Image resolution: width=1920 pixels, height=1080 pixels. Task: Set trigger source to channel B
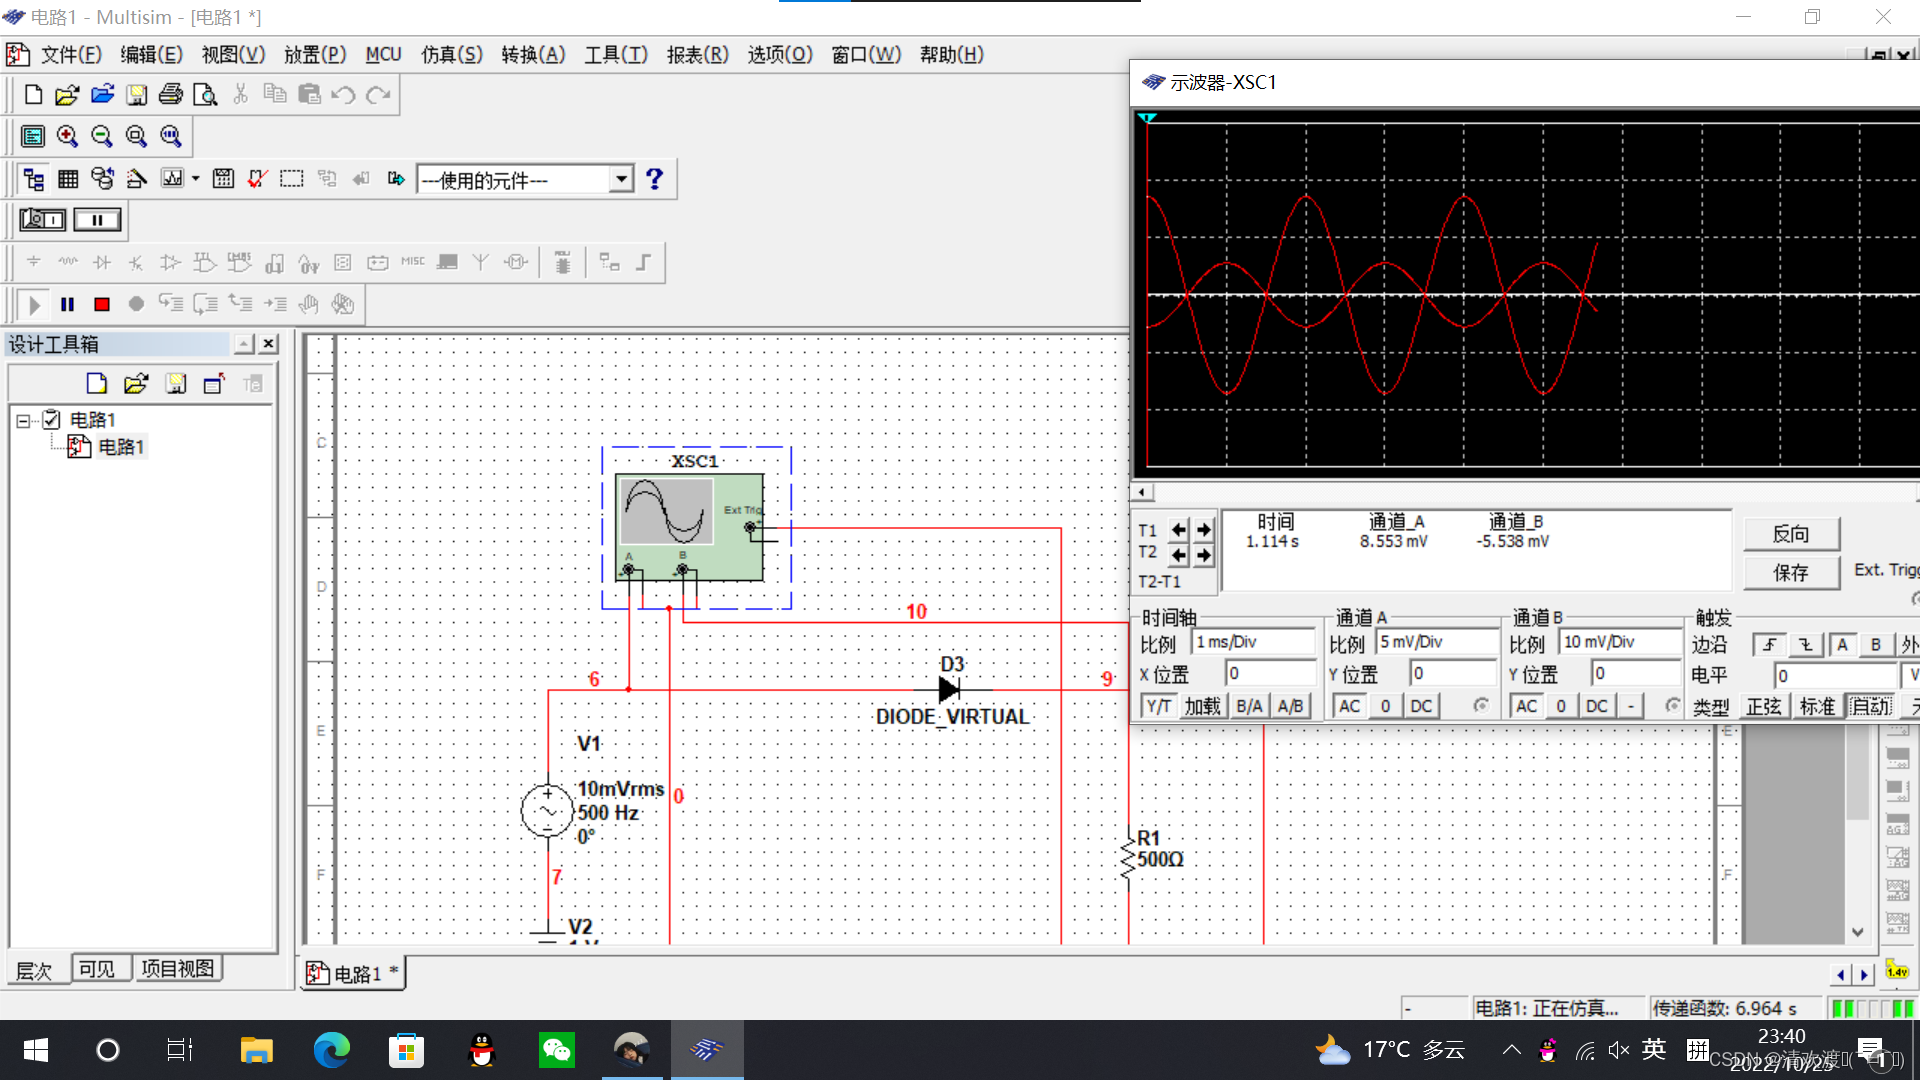point(1876,646)
